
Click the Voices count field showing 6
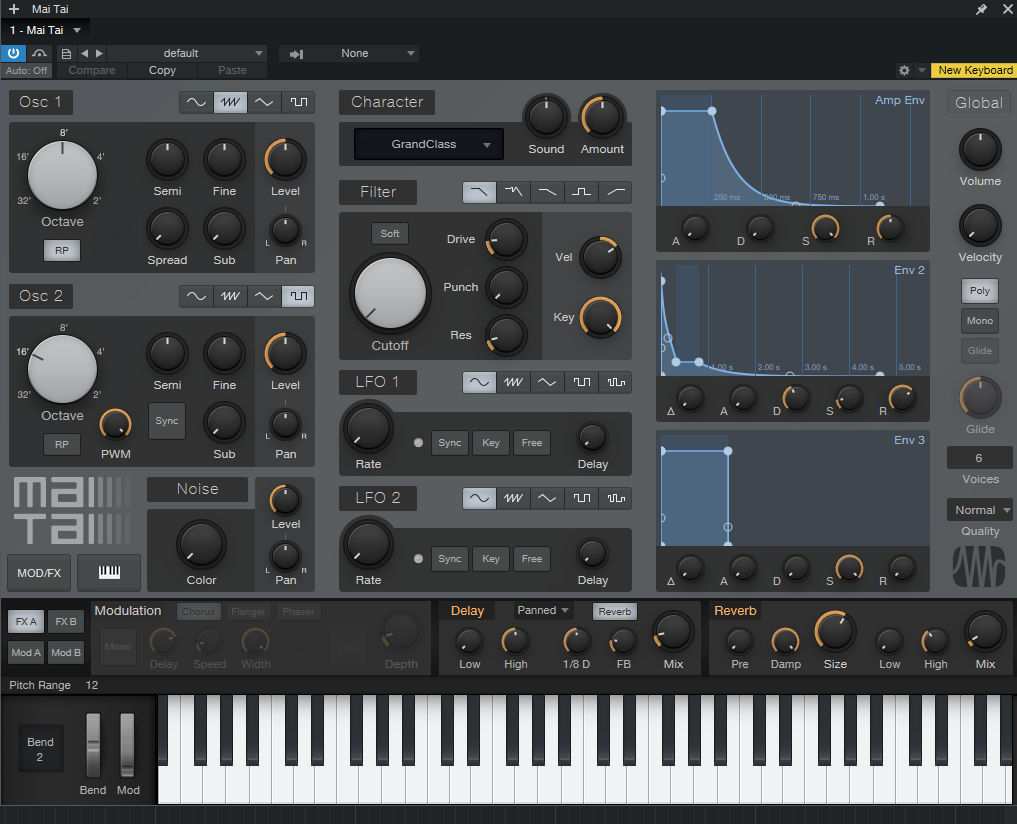979,457
